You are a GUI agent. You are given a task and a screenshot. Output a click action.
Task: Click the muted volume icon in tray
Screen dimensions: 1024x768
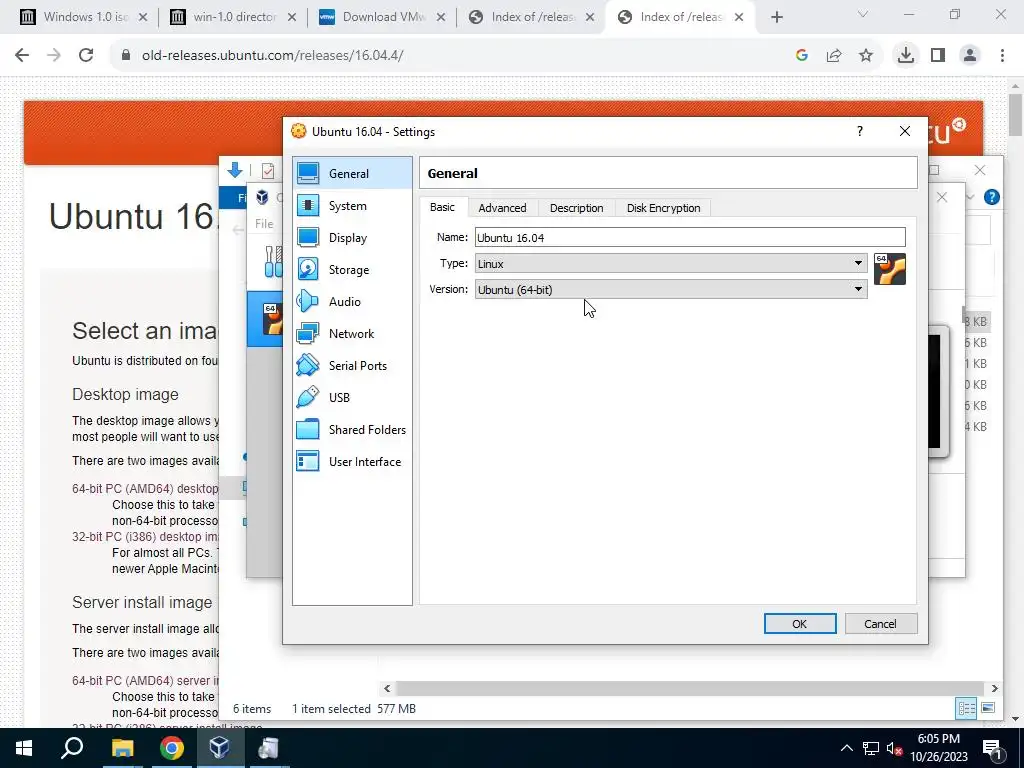tap(894, 748)
